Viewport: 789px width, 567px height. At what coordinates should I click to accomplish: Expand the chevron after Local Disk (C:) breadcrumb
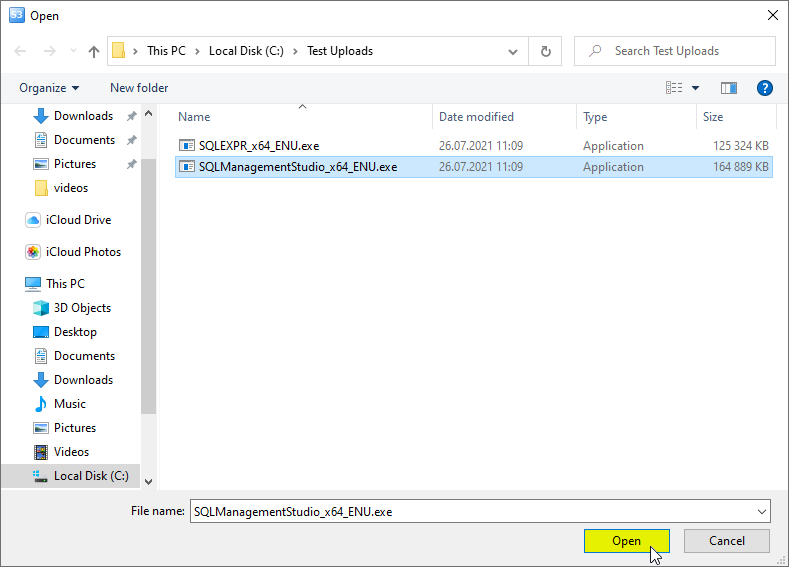[x=295, y=51]
